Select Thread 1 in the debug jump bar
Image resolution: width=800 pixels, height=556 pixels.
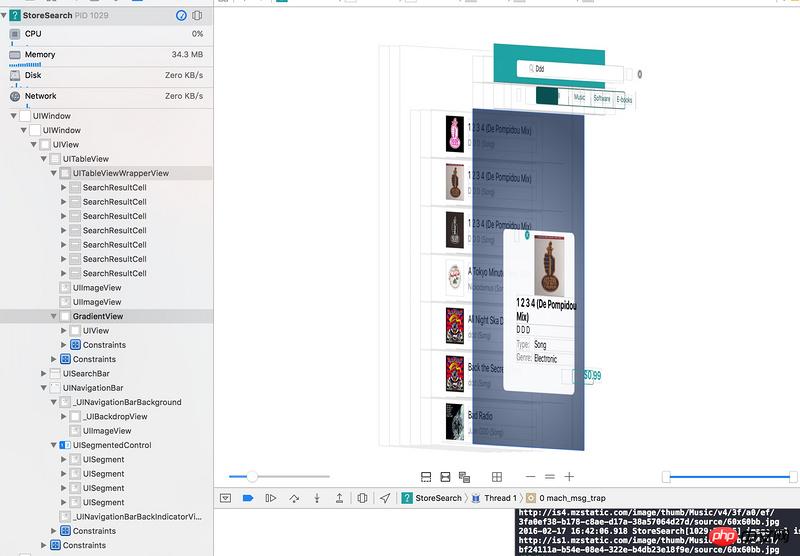(494, 498)
